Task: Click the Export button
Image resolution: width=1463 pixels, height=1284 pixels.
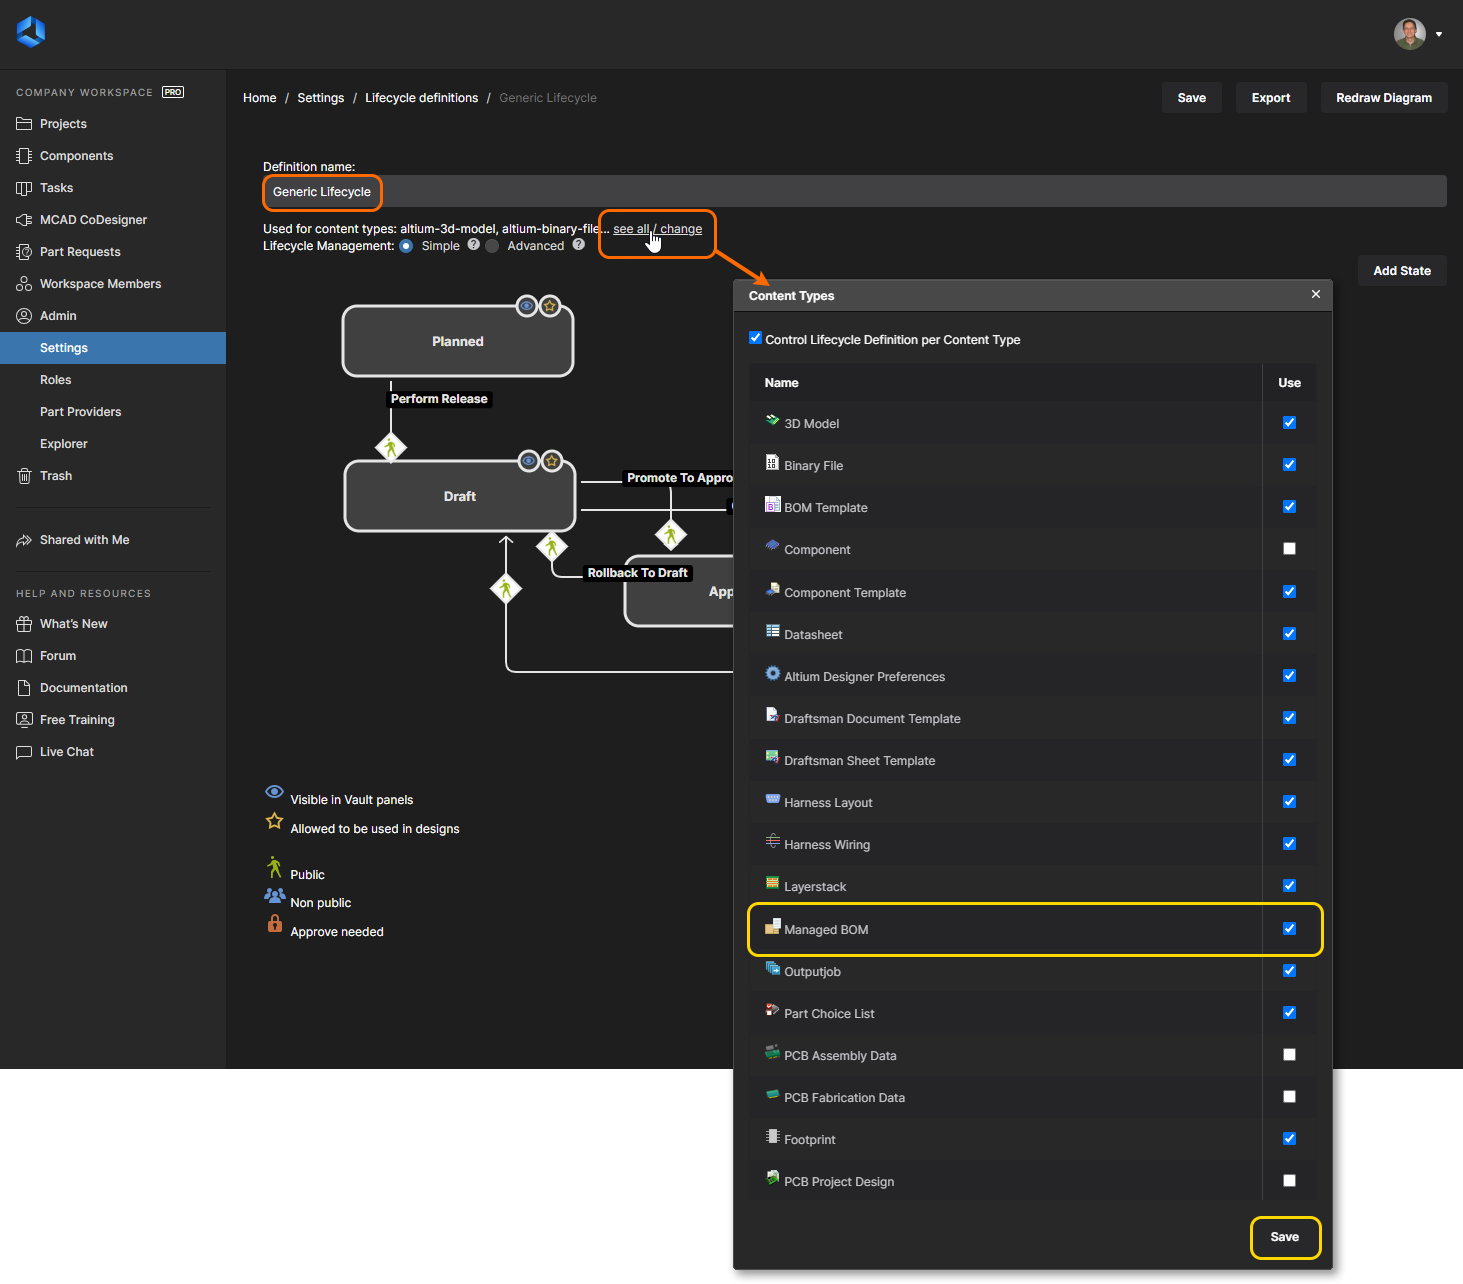Action: coord(1271,98)
